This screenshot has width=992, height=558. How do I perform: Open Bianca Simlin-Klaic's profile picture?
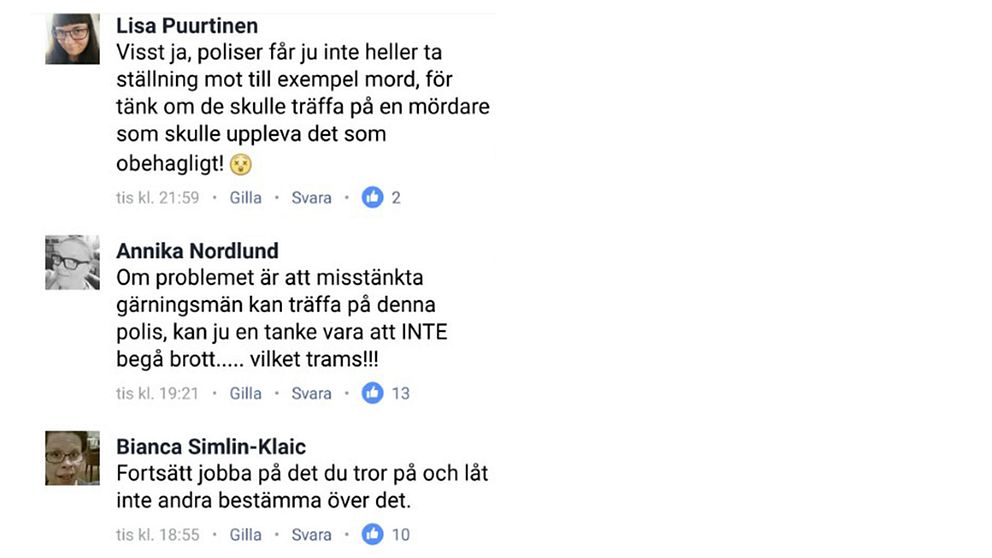(x=72, y=458)
